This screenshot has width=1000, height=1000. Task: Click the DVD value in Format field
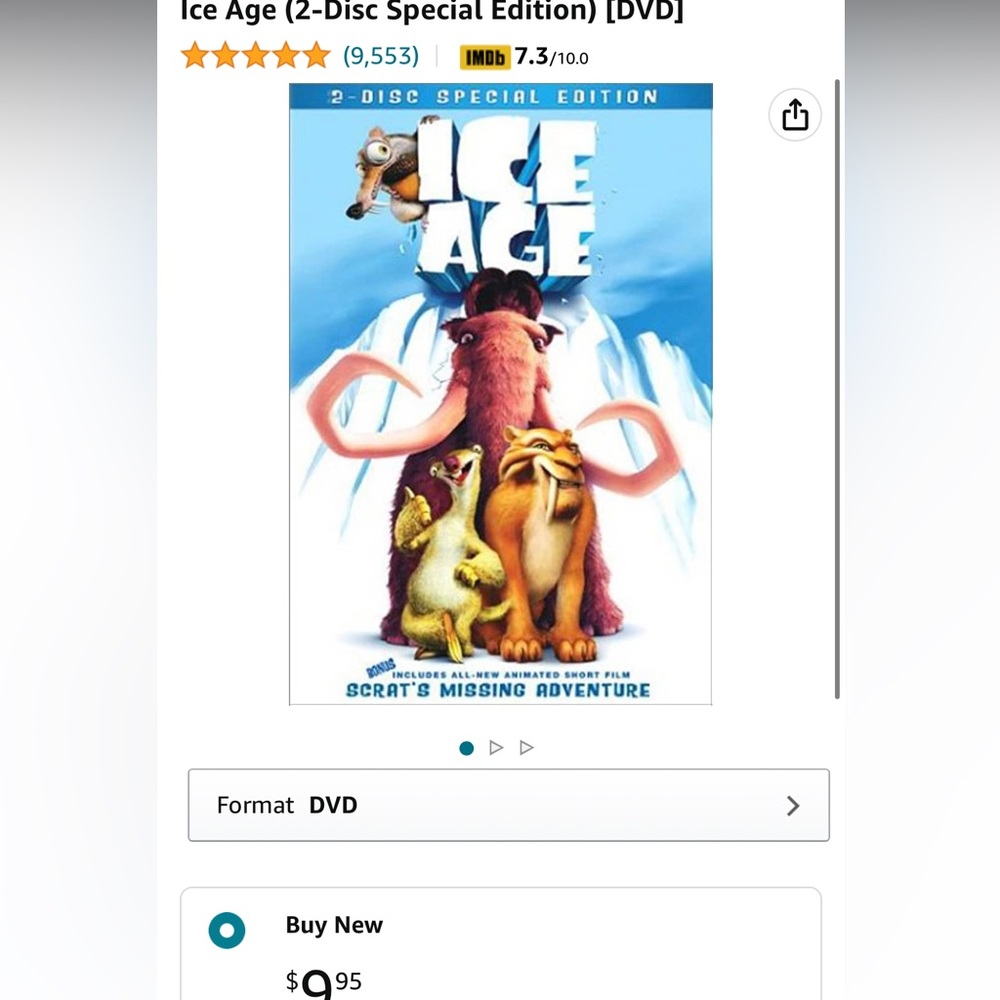coord(333,805)
